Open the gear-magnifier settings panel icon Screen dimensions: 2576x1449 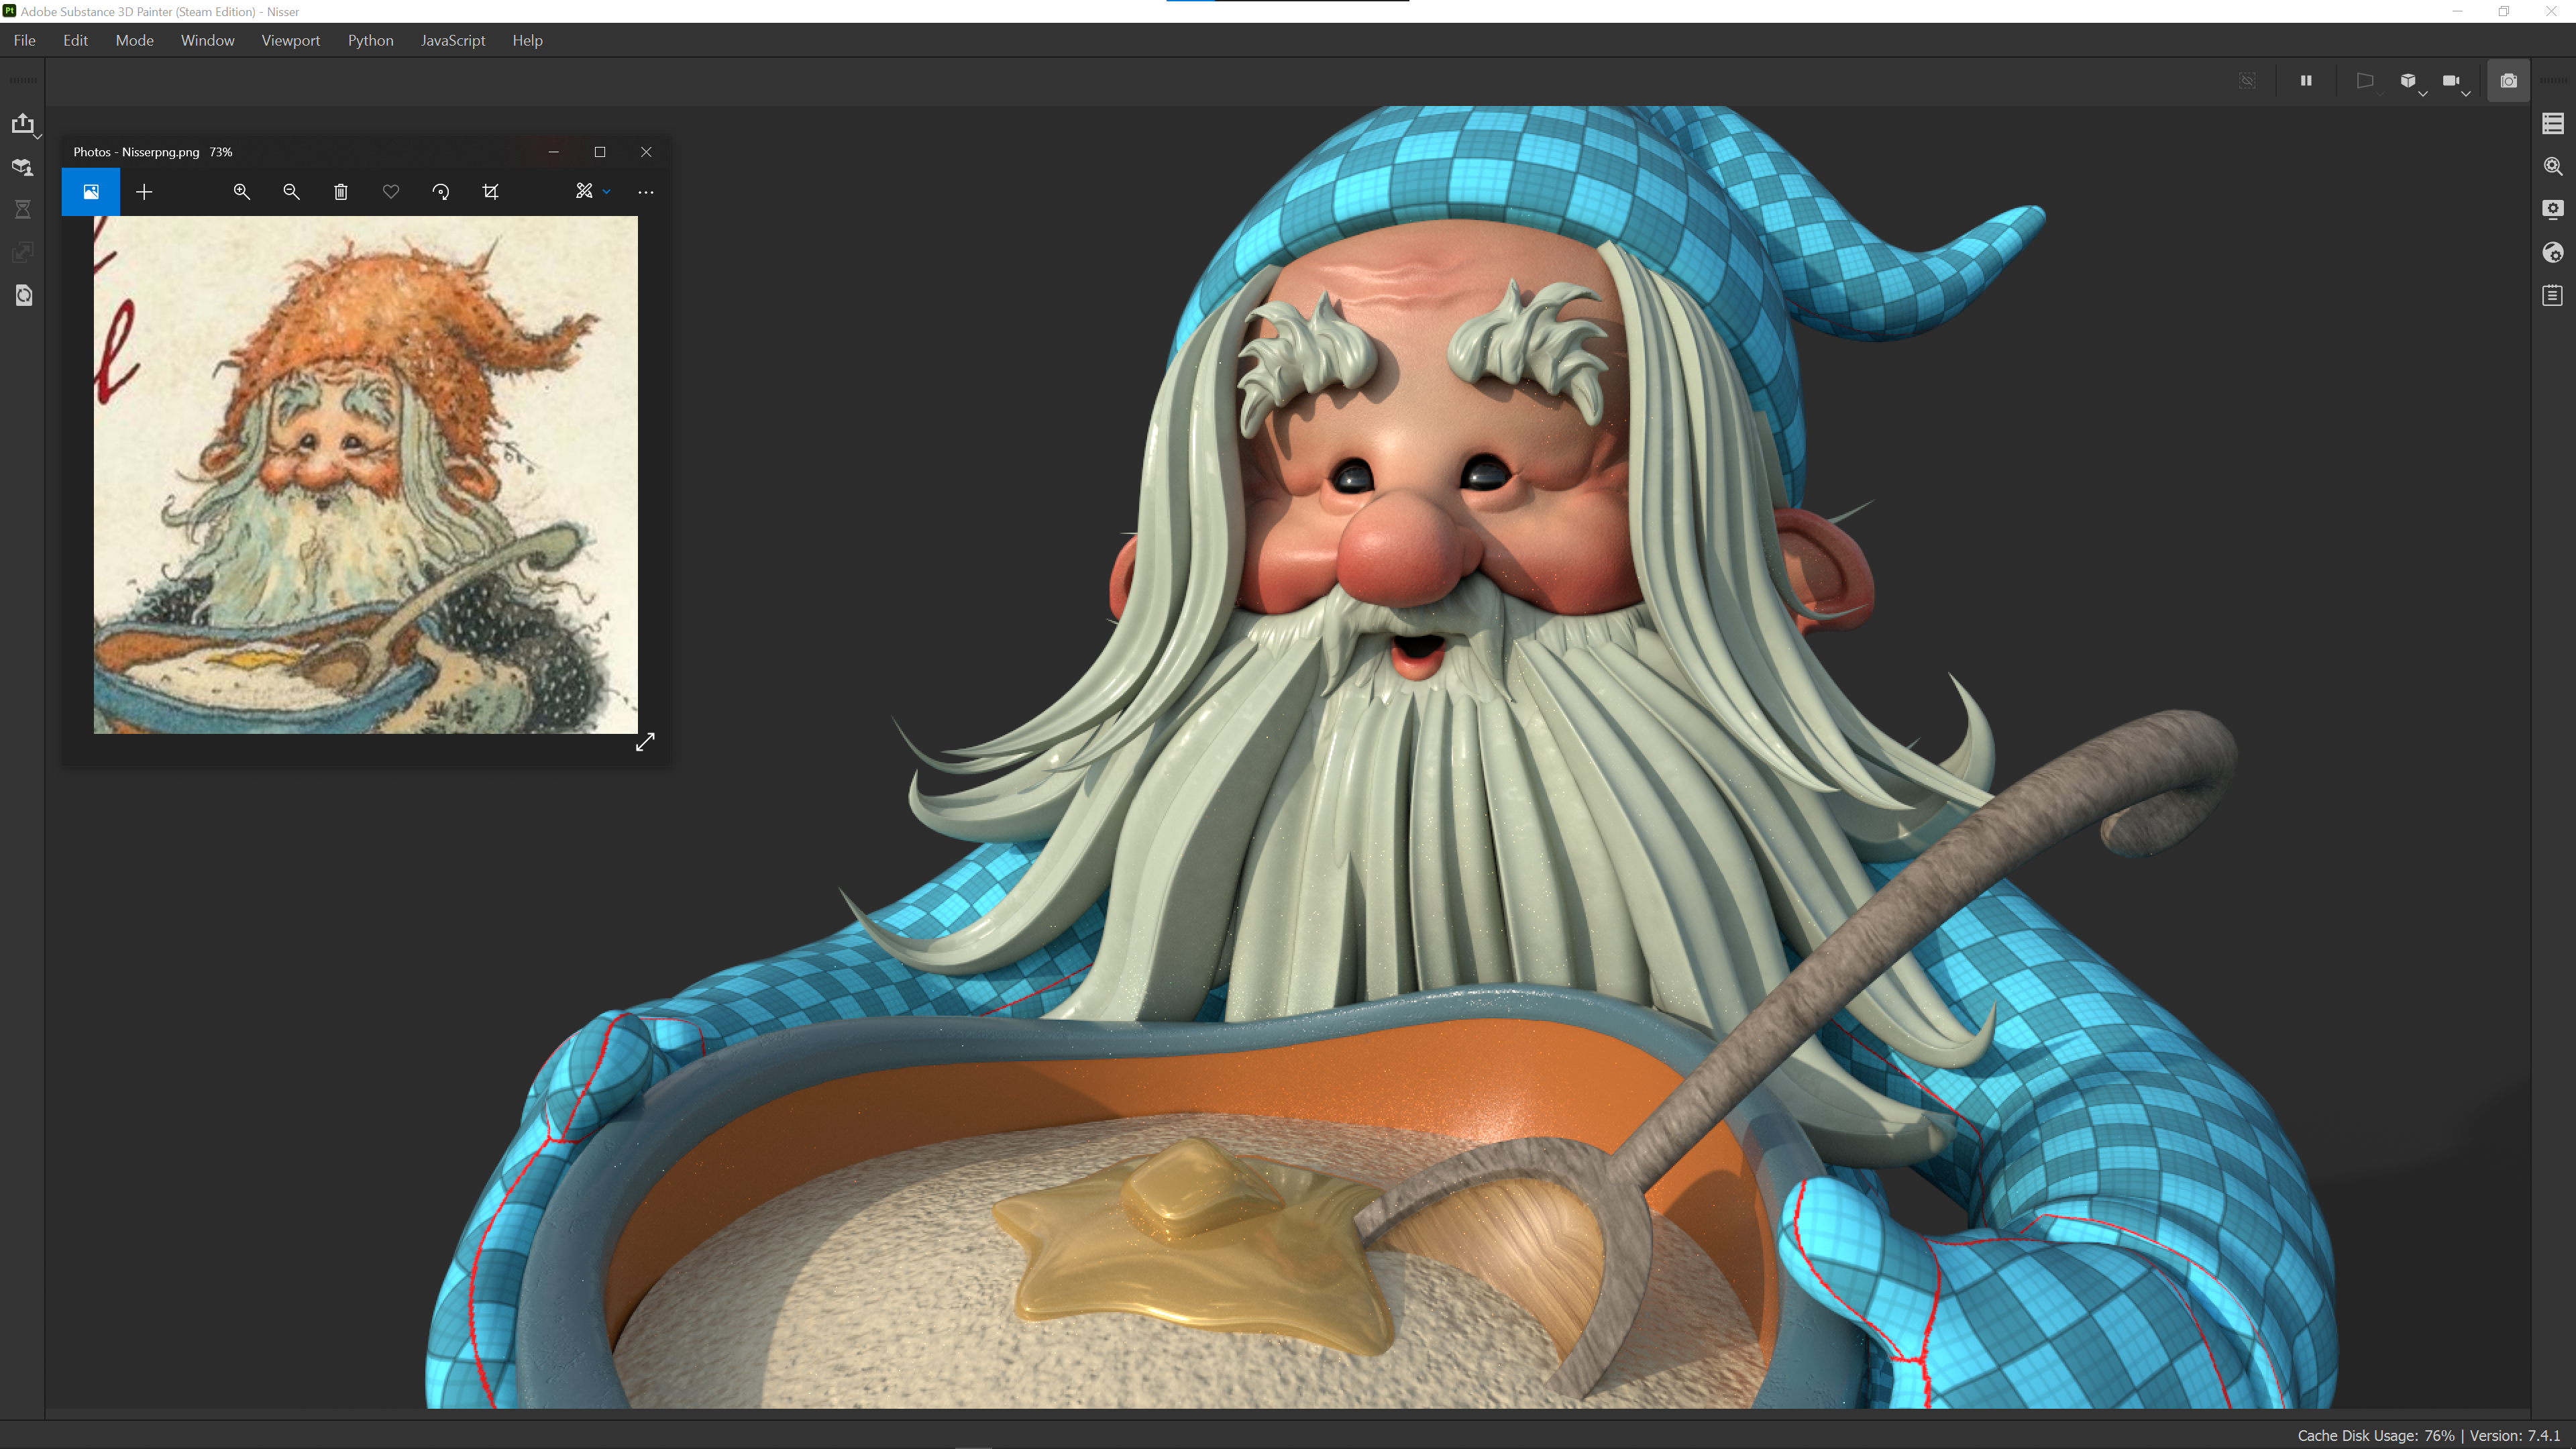[2553, 166]
